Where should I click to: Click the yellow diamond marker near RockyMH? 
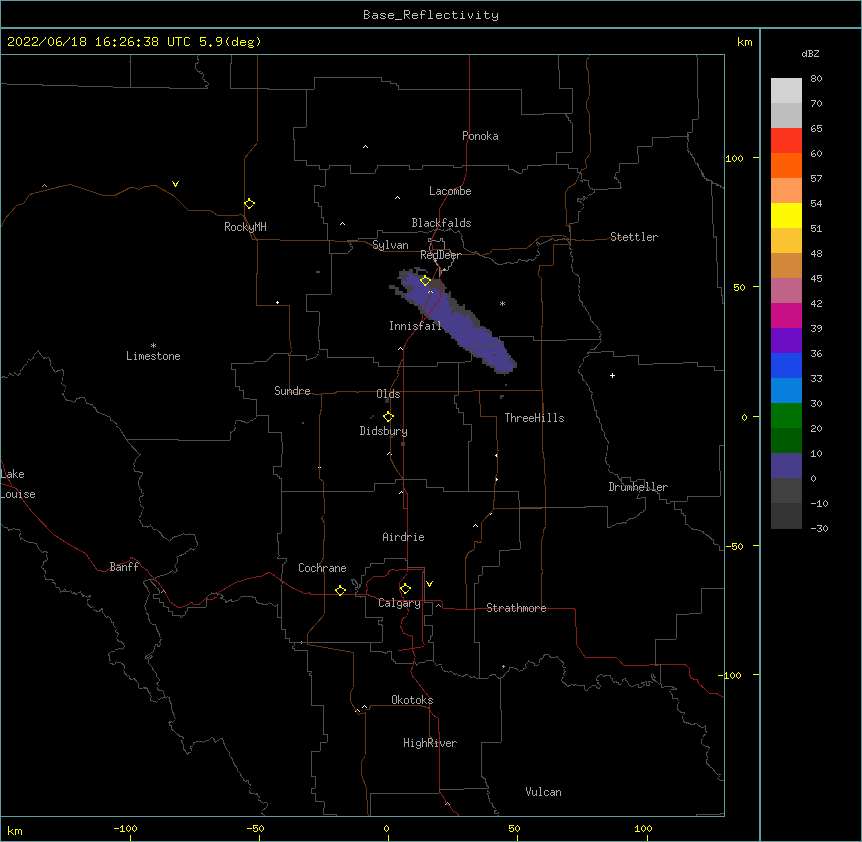coord(249,204)
